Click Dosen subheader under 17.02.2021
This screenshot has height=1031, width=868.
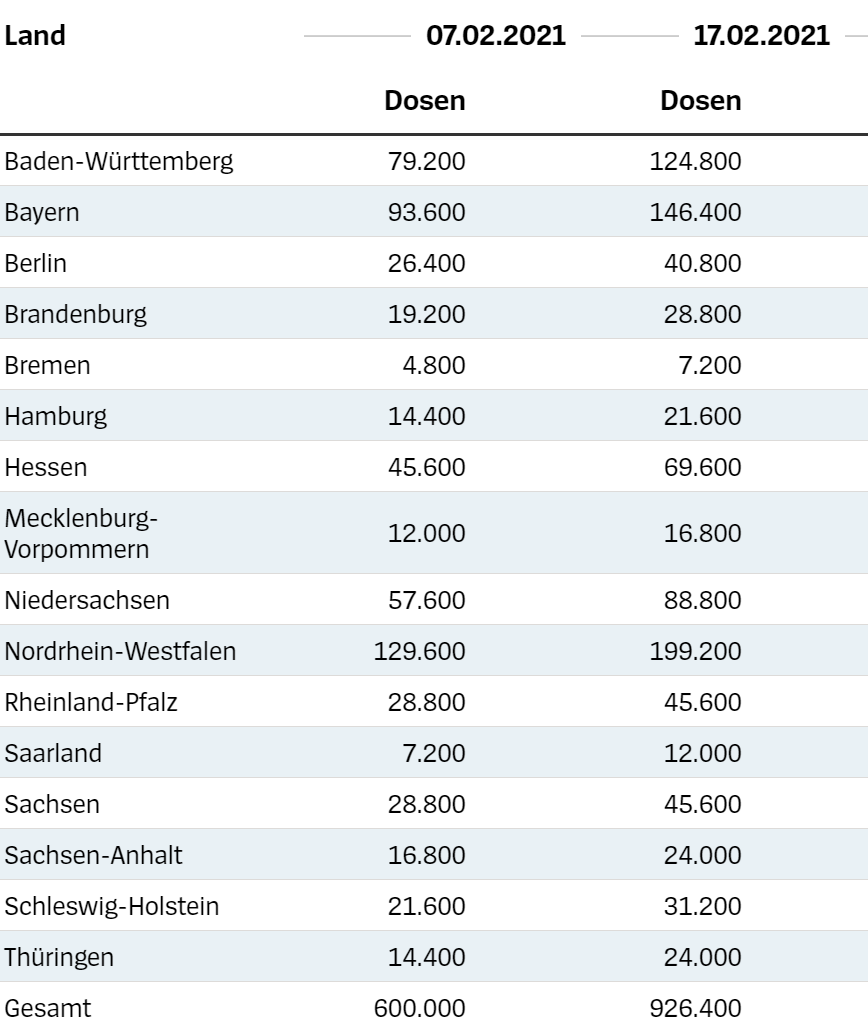click(701, 101)
